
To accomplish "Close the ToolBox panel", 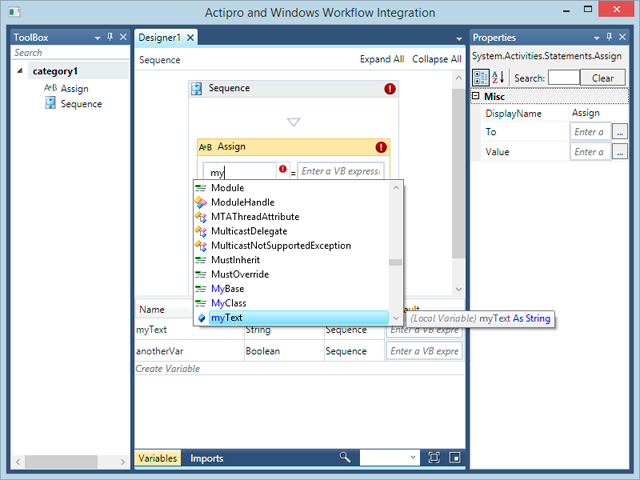I will 123,37.
